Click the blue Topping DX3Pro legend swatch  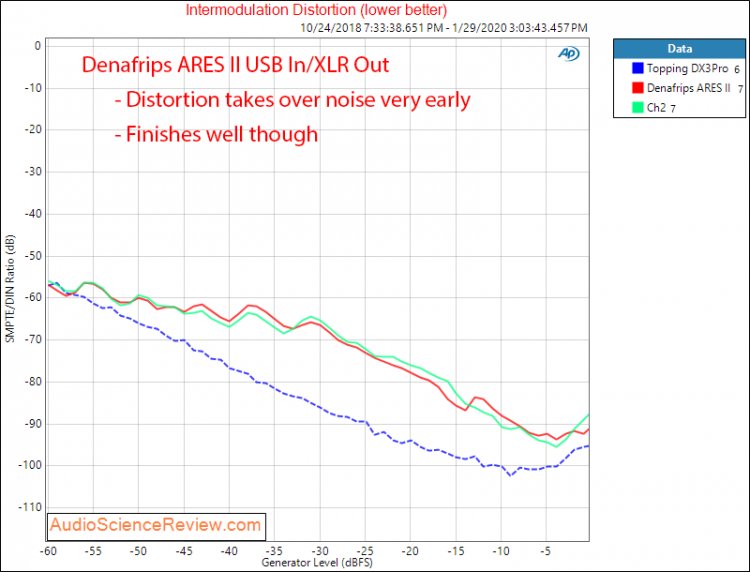pyautogui.click(x=637, y=68)
